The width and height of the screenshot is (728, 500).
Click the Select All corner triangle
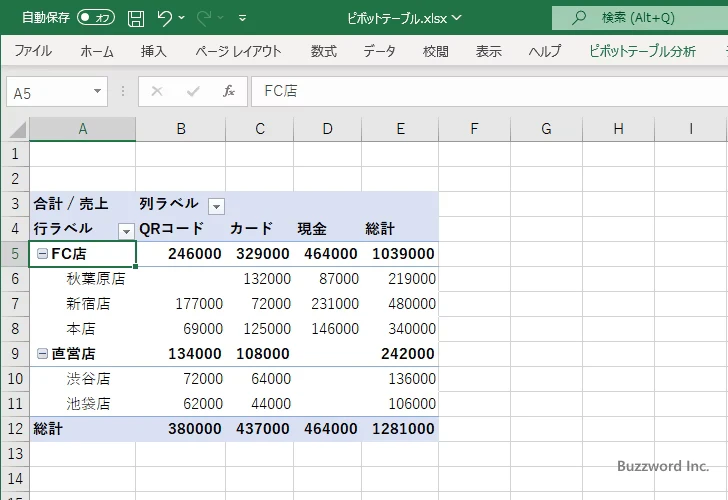(x=18, y=130)
